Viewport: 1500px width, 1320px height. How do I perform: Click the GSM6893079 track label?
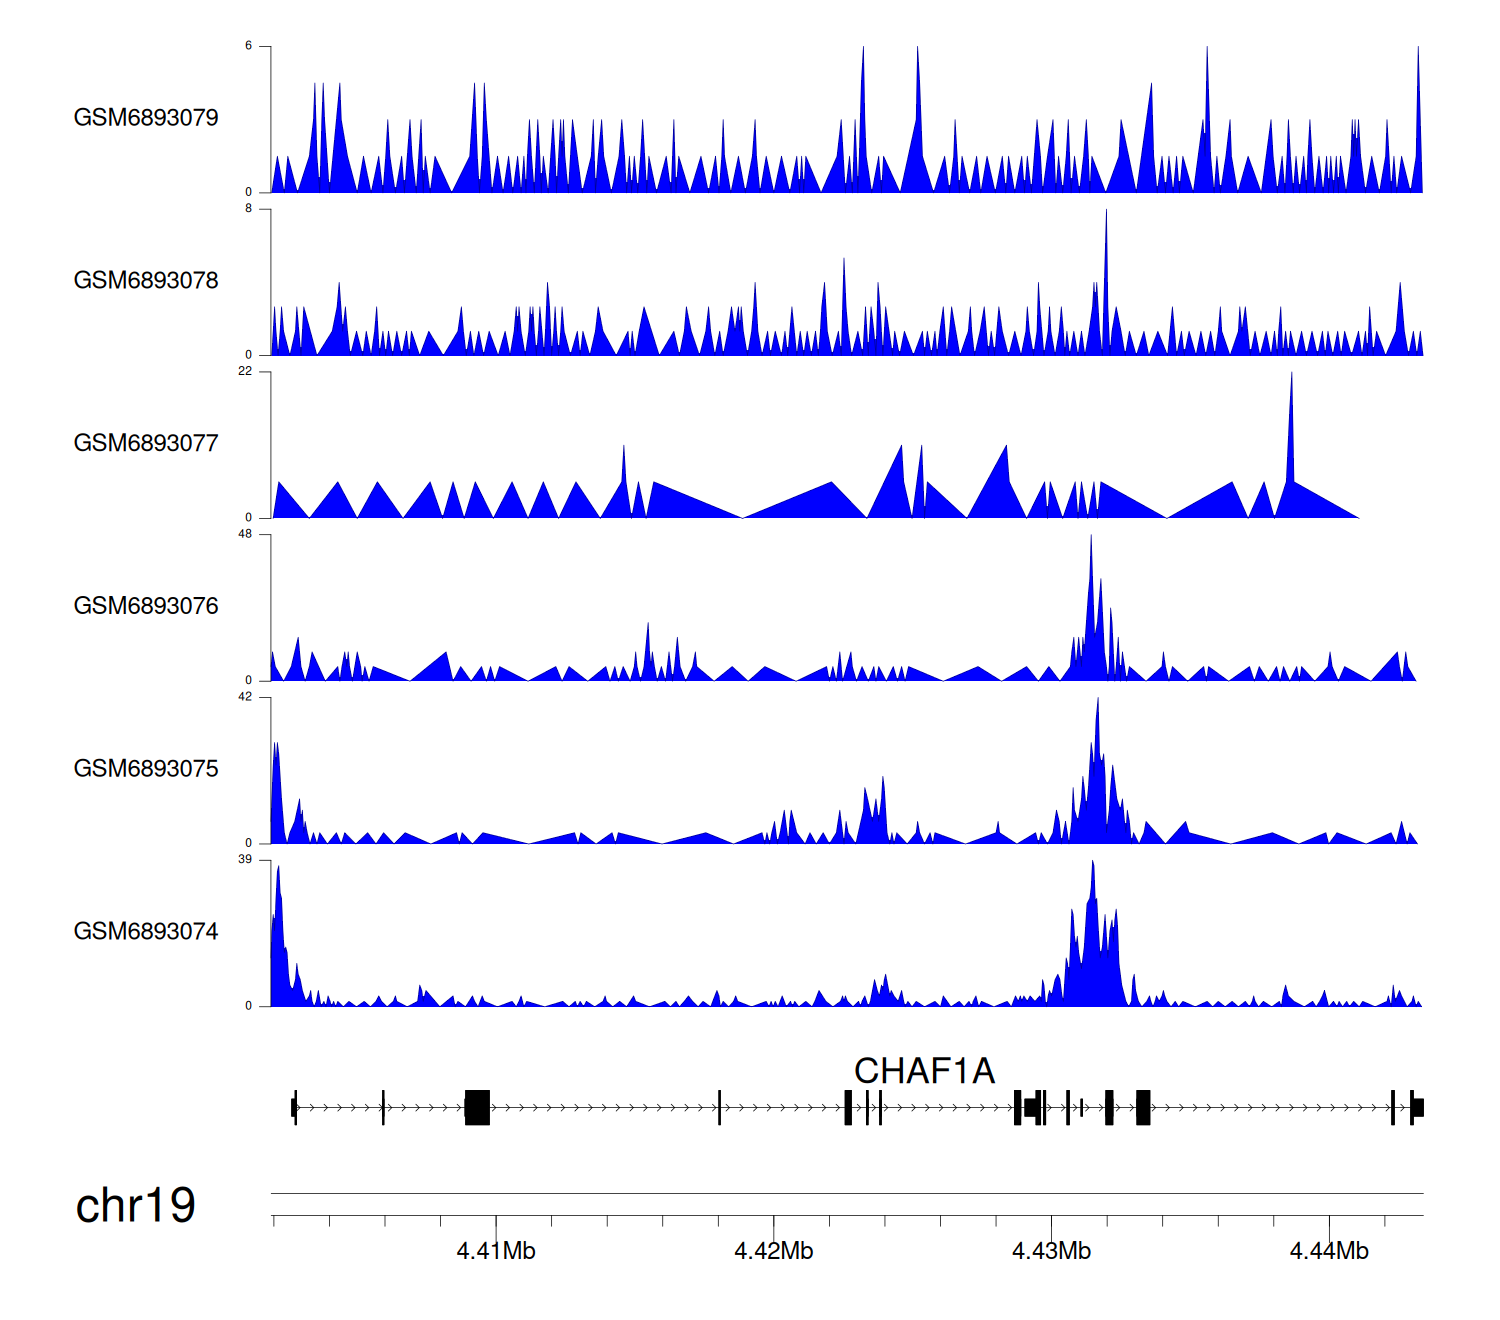[x=146, y=118]
